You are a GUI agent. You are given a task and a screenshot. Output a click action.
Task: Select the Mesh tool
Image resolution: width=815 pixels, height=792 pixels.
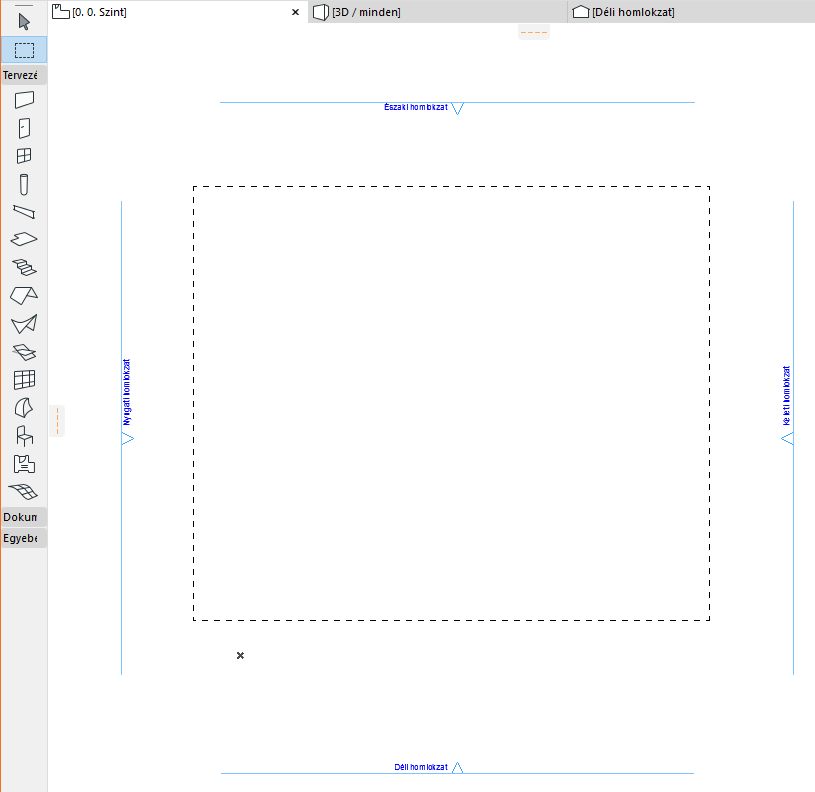point(24,492)
